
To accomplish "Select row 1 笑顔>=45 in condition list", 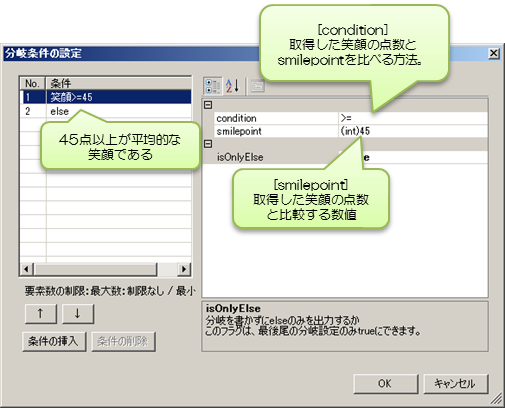I will (106, 97).
